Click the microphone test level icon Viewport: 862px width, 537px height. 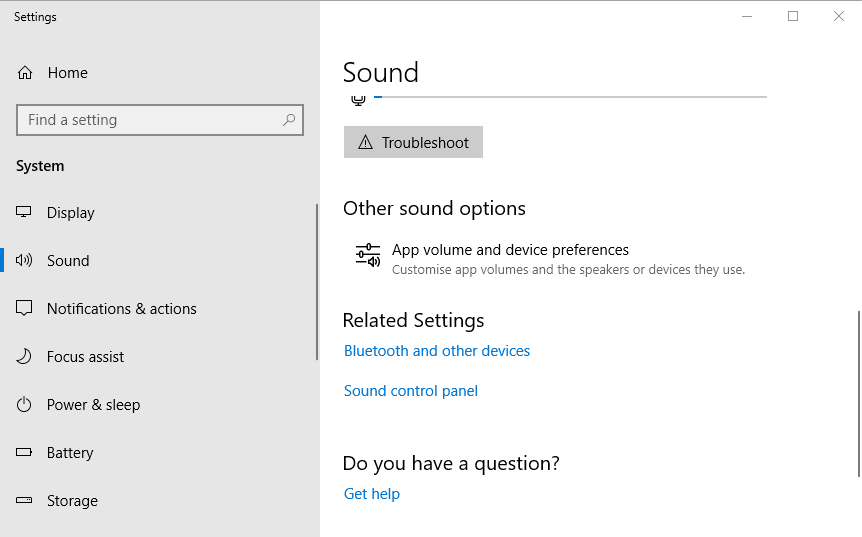(358, 98)
